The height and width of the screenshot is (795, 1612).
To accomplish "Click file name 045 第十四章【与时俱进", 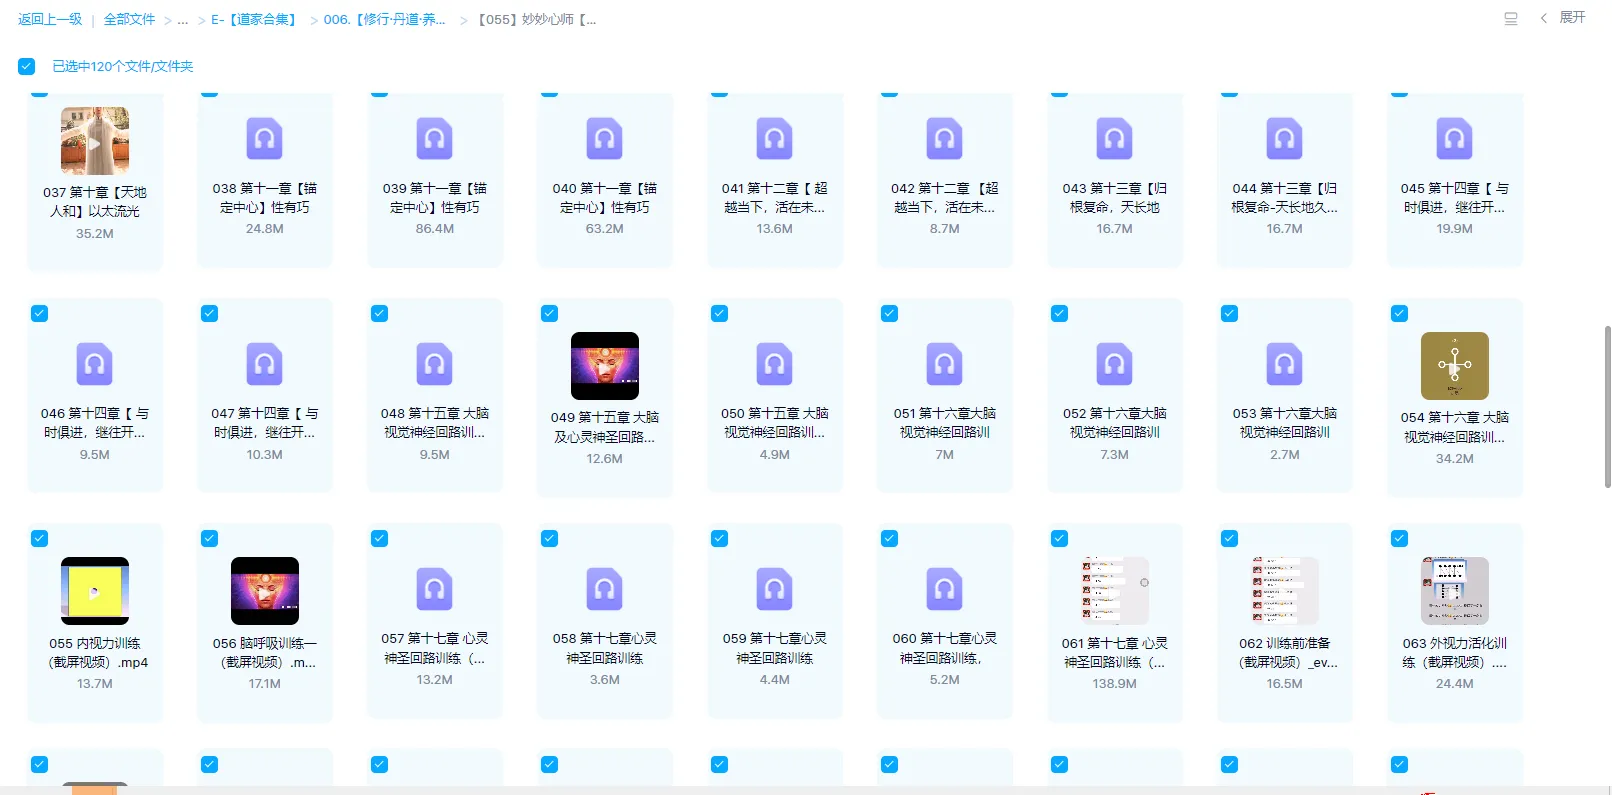I will [1454, 198].
